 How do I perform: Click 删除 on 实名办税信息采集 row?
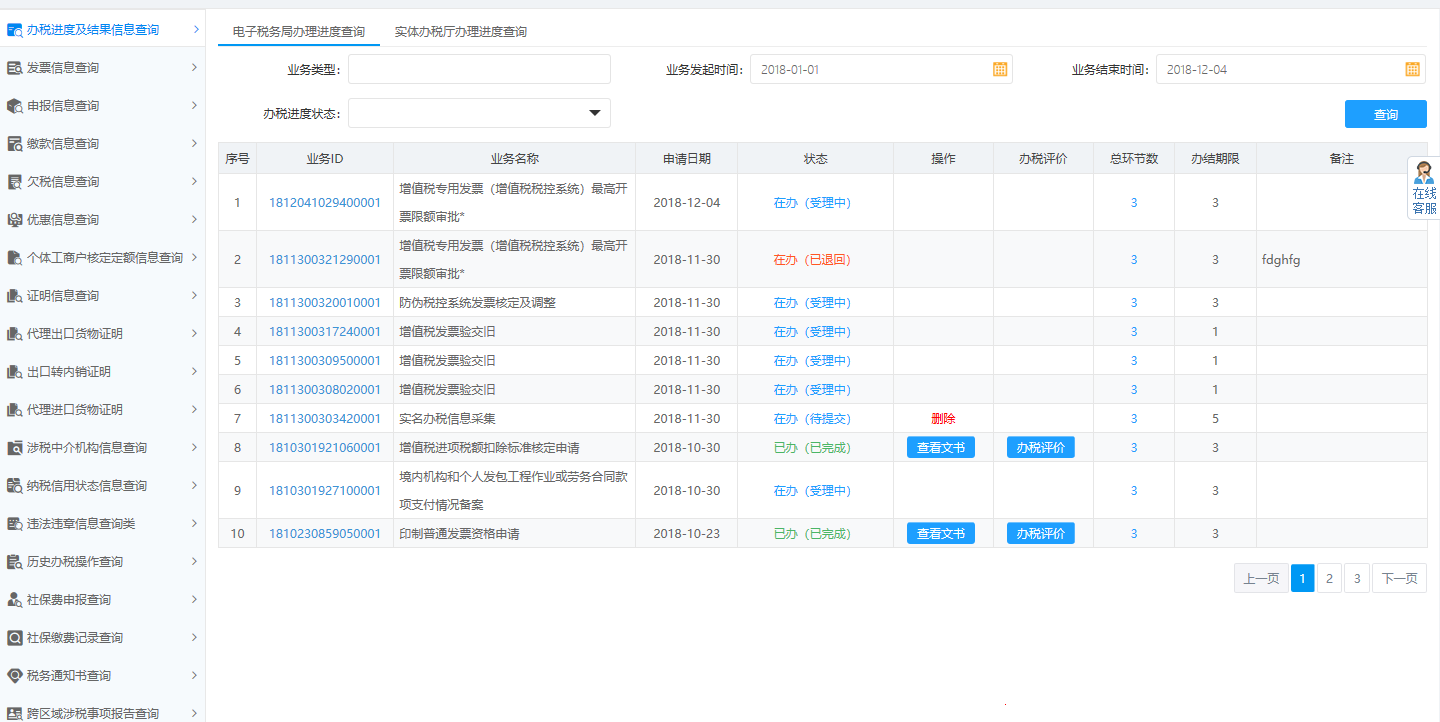pos(941,418)
